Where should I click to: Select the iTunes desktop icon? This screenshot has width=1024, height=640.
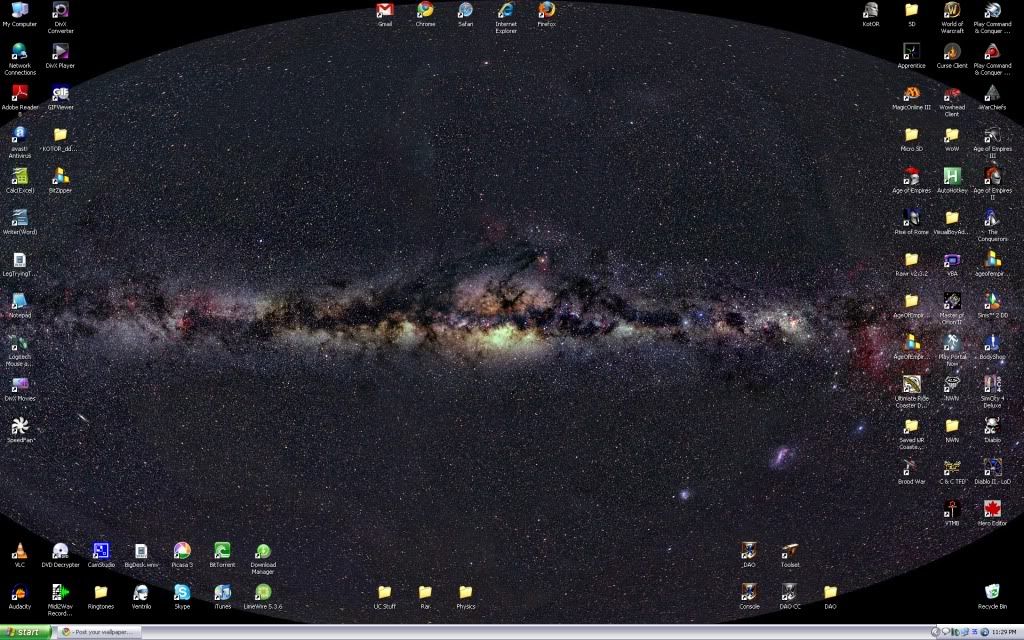tap(222, 592)
